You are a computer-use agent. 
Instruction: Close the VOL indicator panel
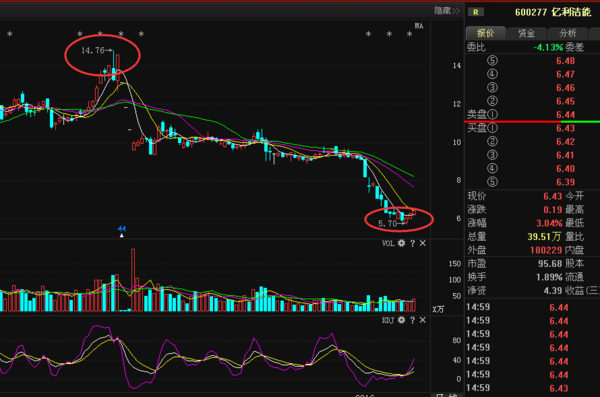click(423, 243)
